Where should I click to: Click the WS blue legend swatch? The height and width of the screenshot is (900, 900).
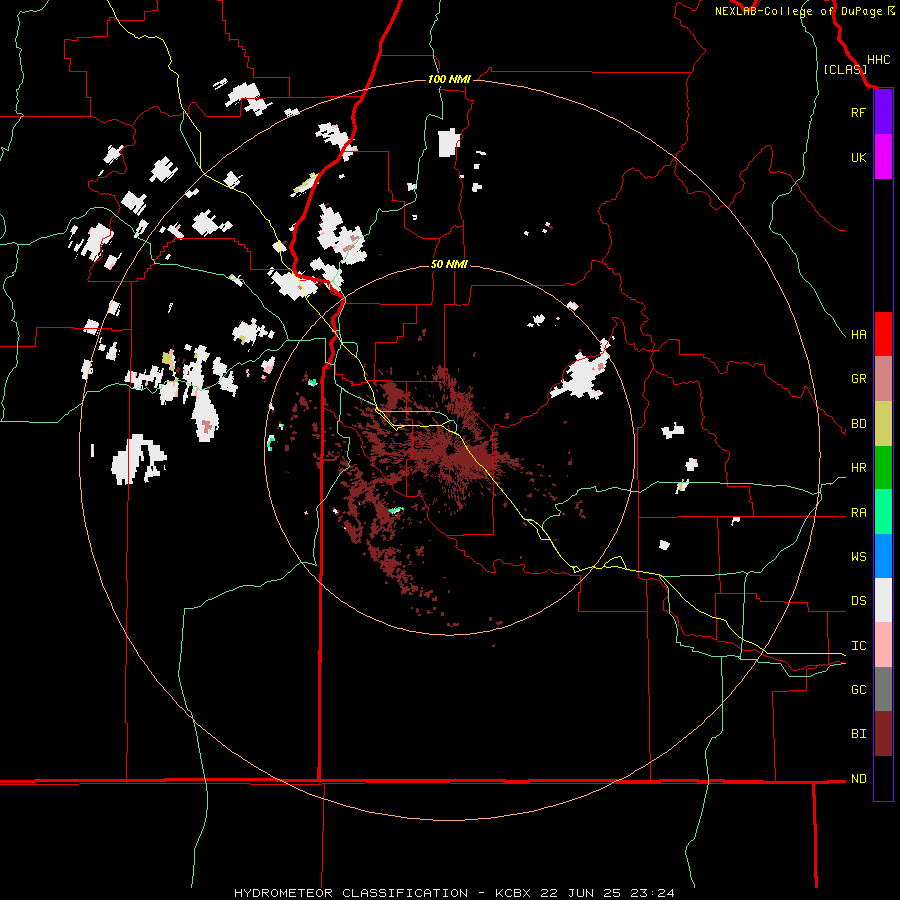click(883, 556)
